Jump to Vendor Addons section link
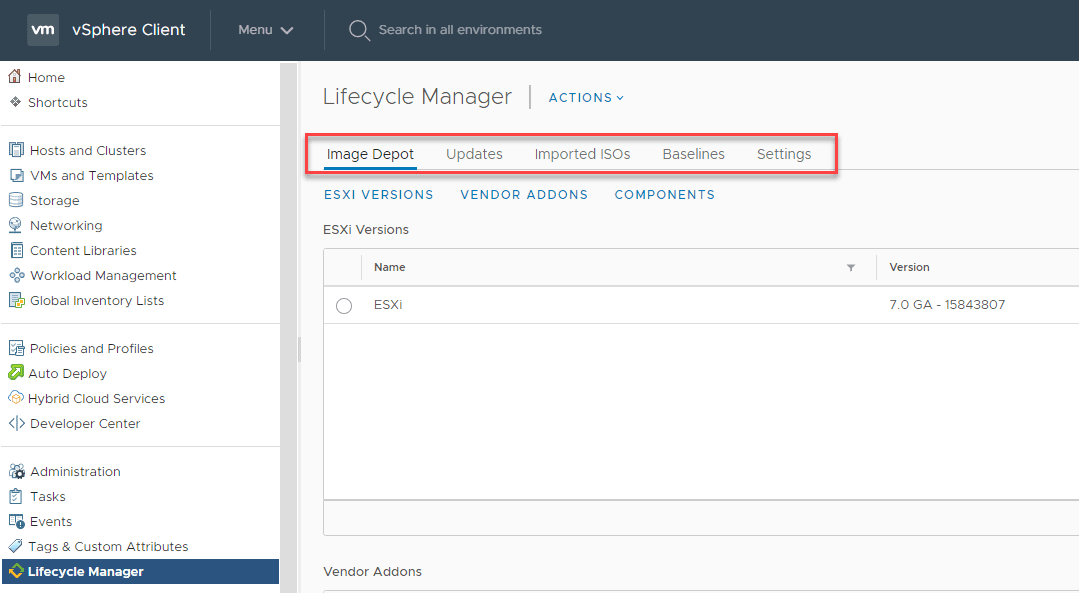Viewport: 1079px width, 593px height. coord(524,195)
